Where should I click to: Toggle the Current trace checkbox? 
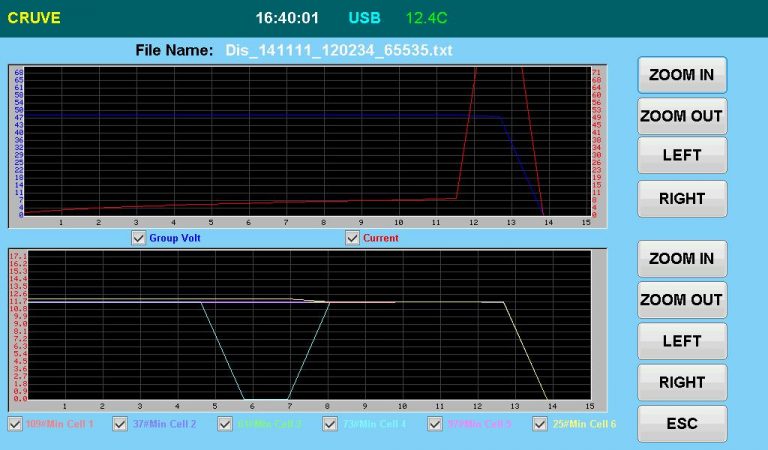352,238
